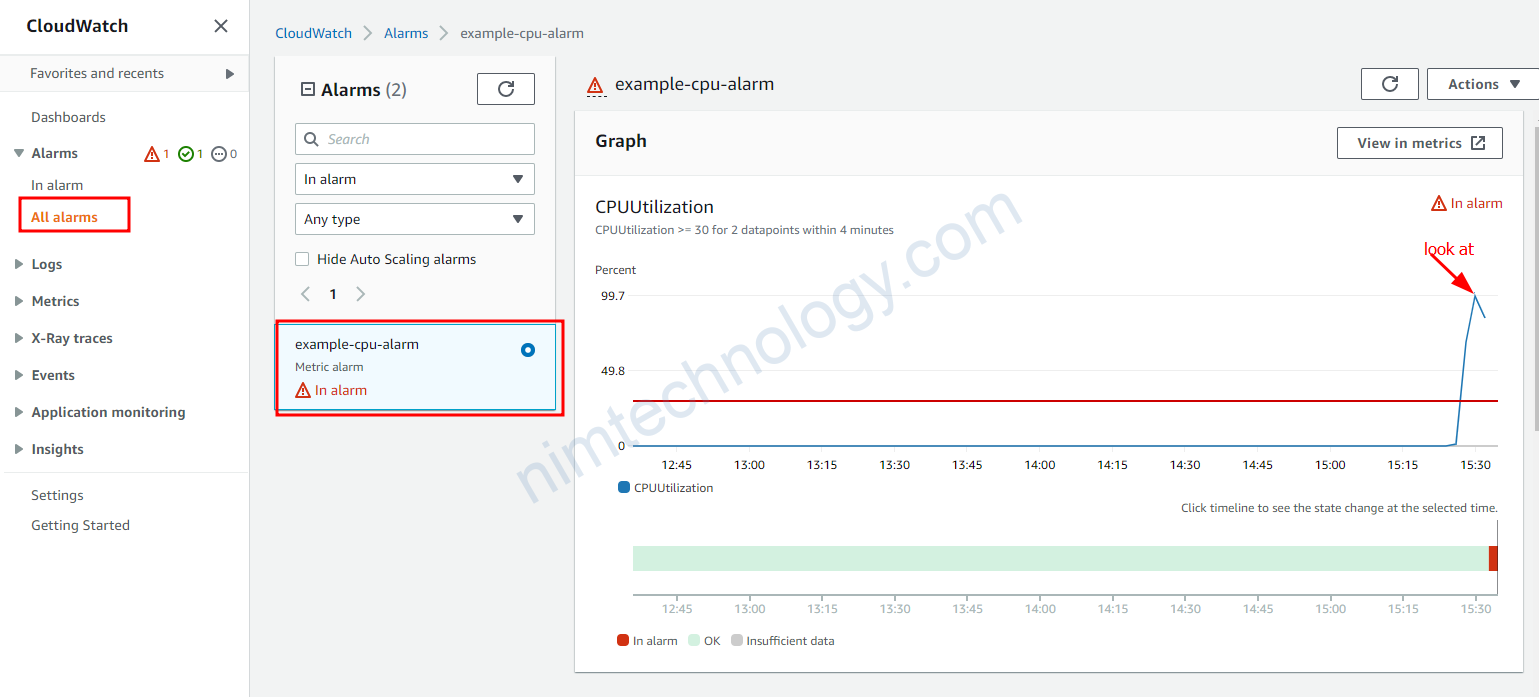Viewport: 1539px width, 697px height.
Task: Click the In alarm warning icon in alarm card
Action: pyautogui.click(x=304, y=390)
